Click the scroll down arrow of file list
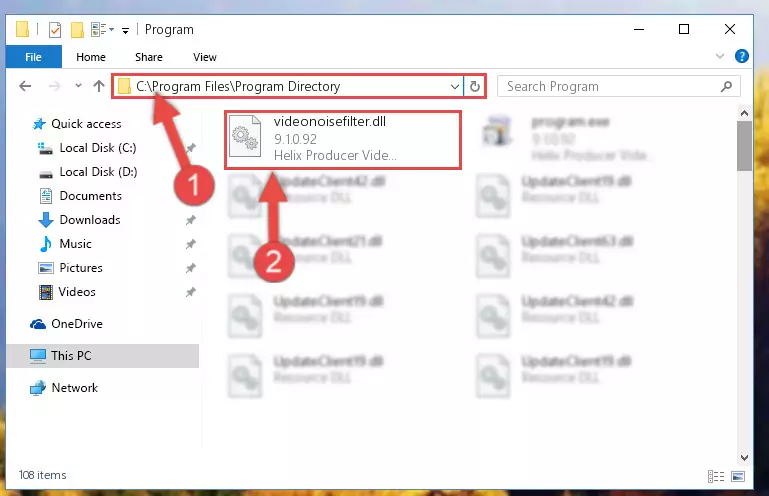 pyautogui.click(x=744, y=457)
